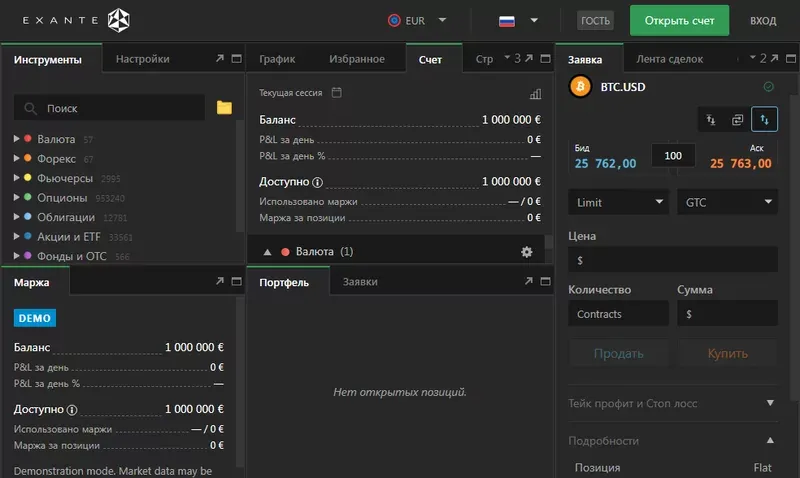Click the Сумма amount field

pyautogui.click(x=728, y=313)
